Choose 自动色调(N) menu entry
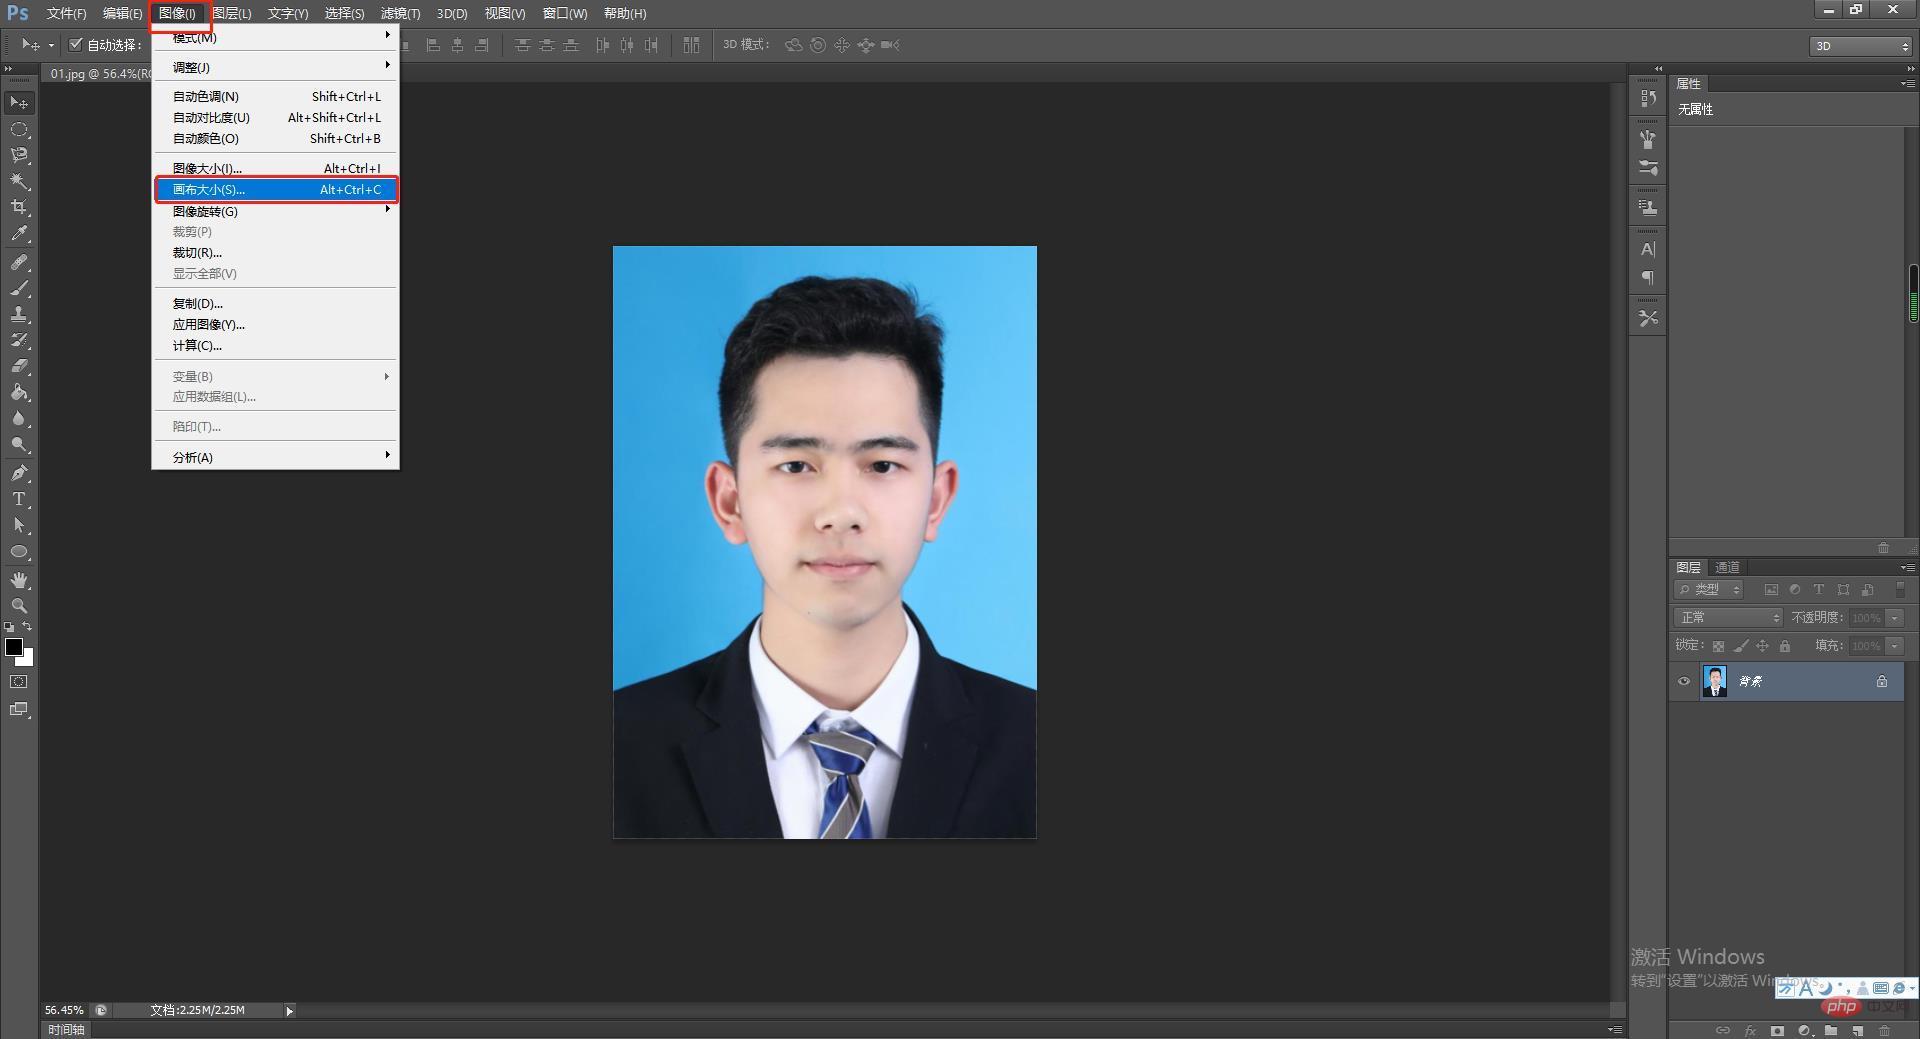The width and height of the screenshot is (1920, 1039). [276, 96]
